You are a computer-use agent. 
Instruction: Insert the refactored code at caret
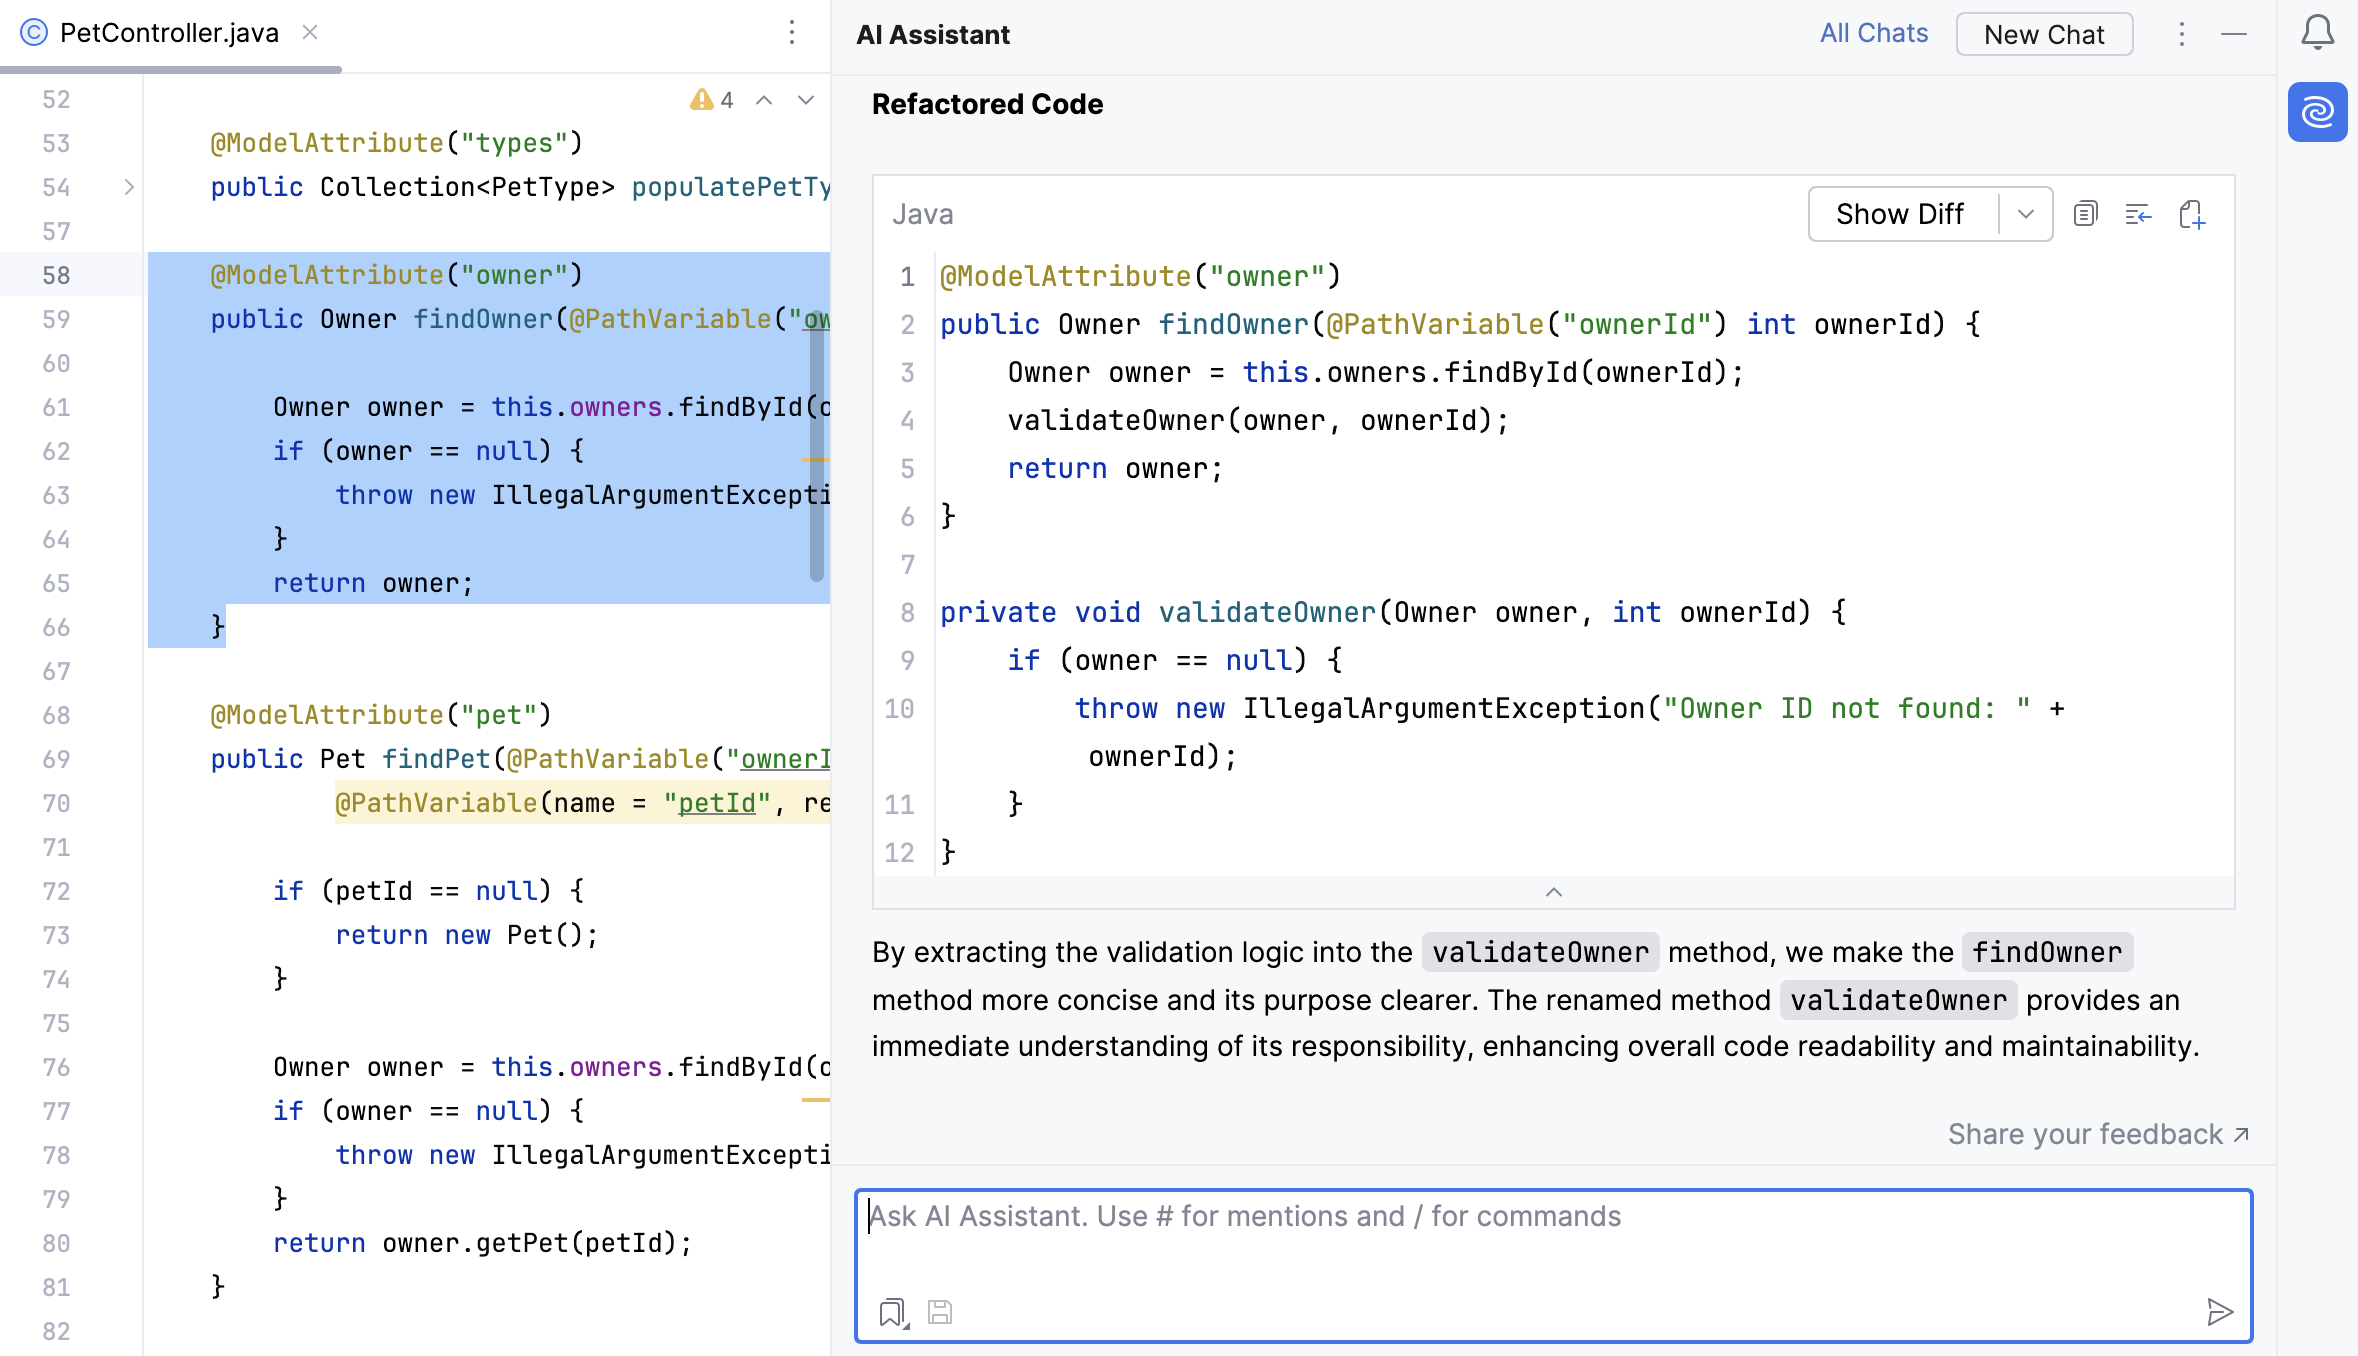2139,214
